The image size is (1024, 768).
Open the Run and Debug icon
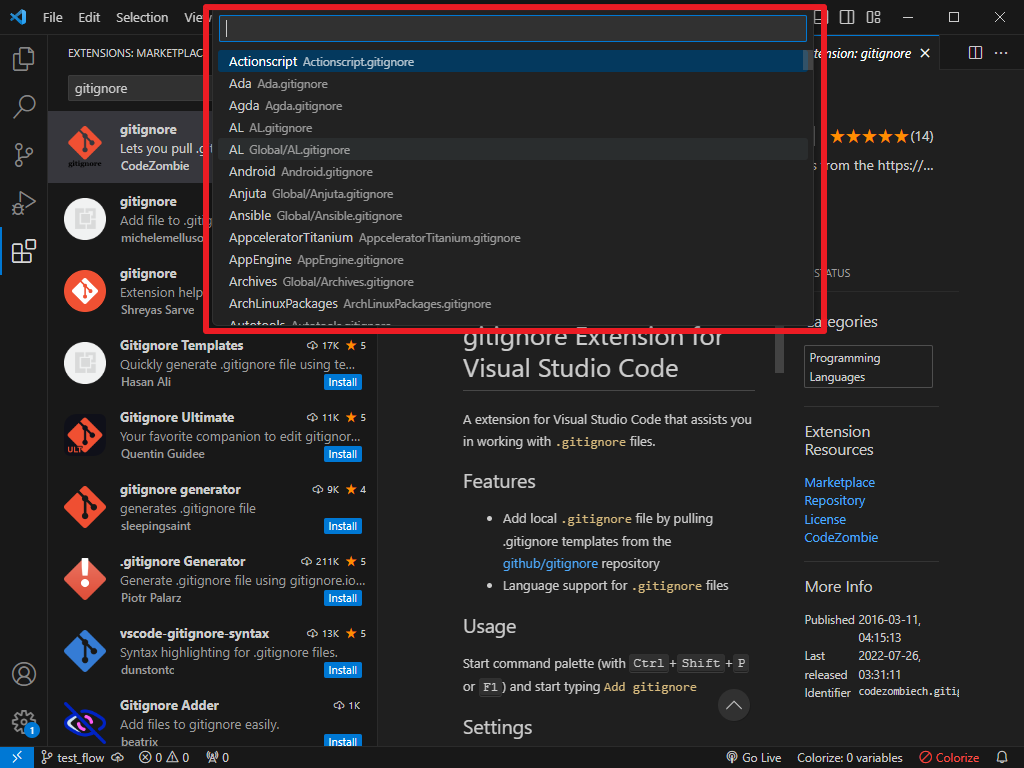click(x=24, y=203)
